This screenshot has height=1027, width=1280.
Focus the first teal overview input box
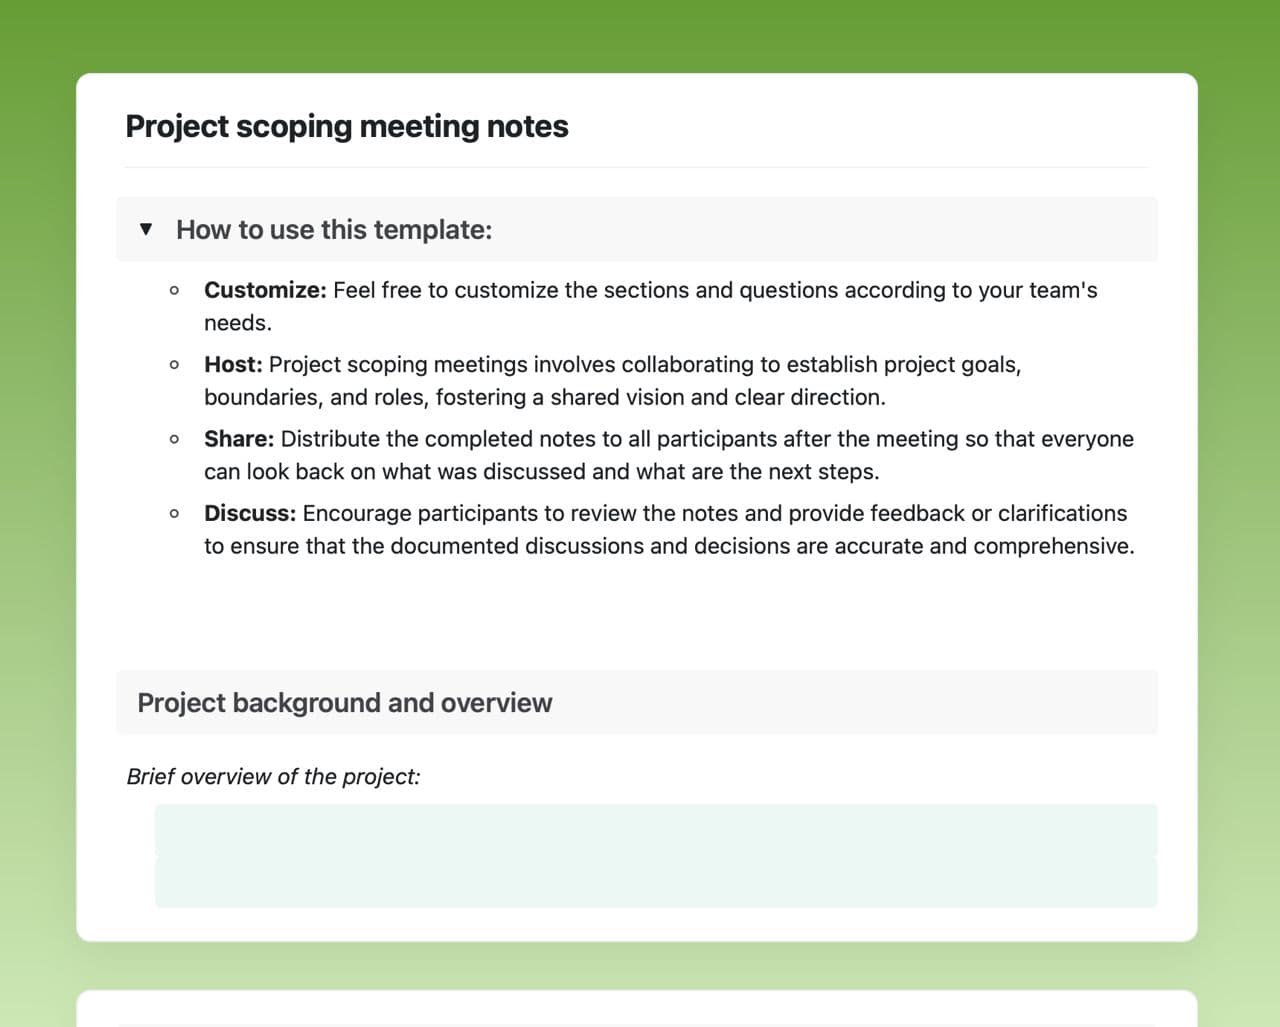[x=656, y=829]
